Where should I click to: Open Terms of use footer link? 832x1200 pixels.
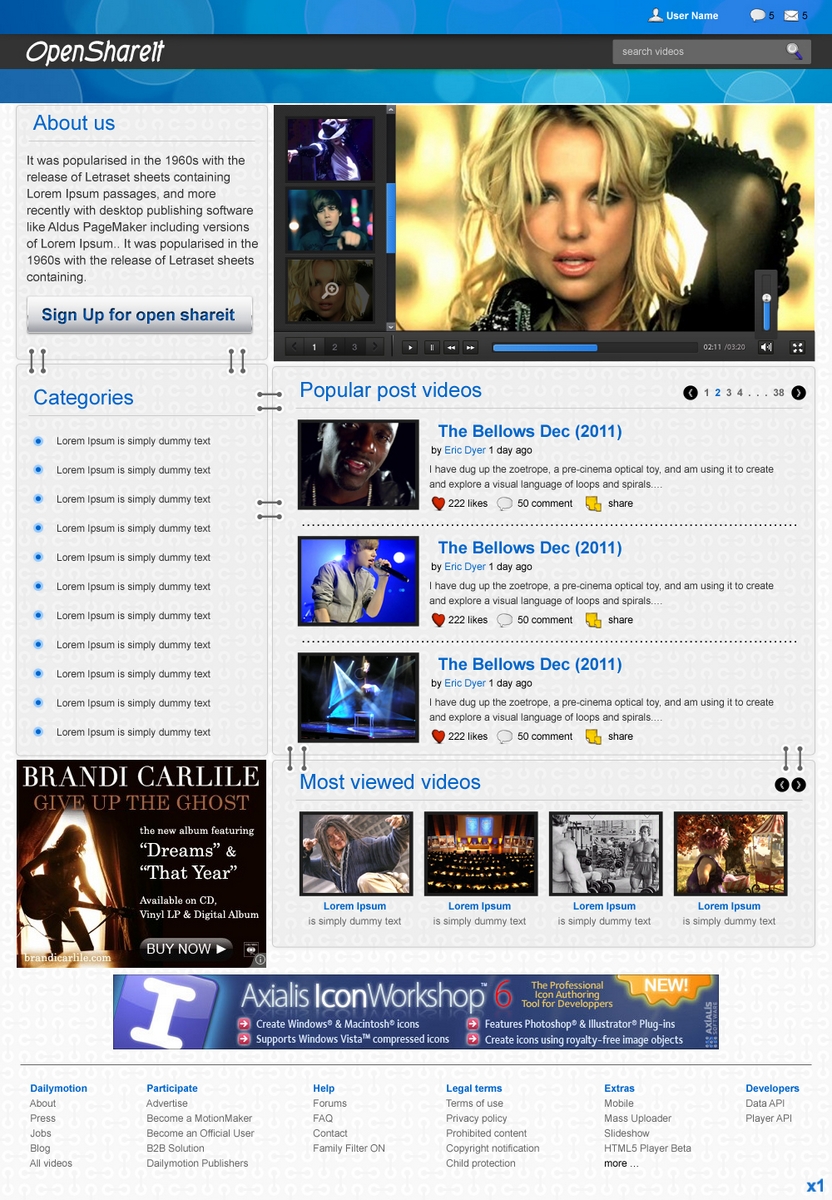(475, 1104)
